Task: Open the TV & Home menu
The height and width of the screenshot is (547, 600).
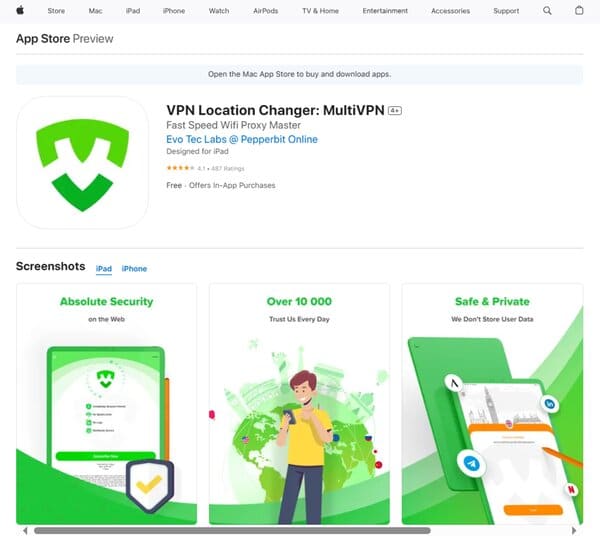Action: click(x=320, y=11)
